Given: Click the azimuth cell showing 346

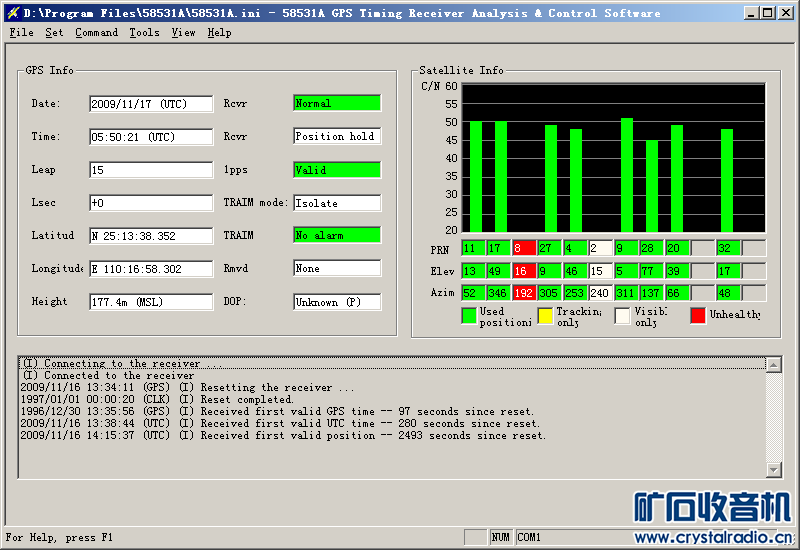Looking at the screenshot, I should [x=498, y=293].
